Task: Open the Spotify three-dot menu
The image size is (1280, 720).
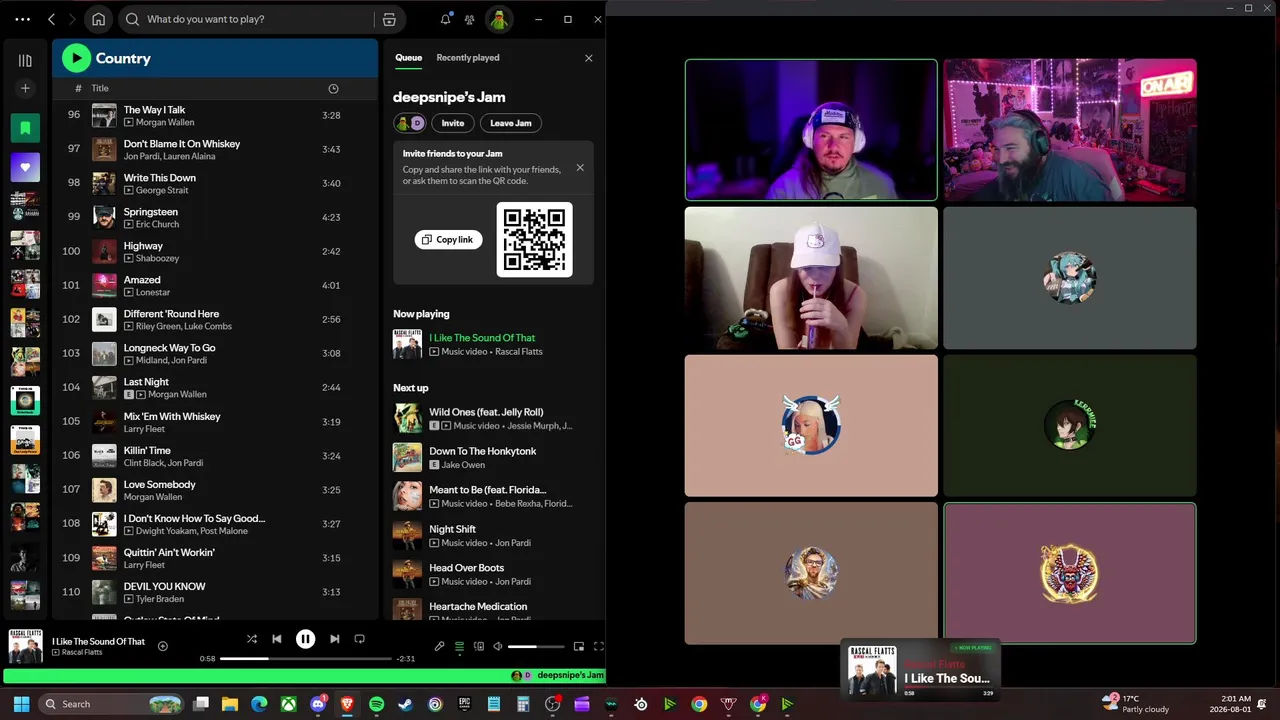Action: (23, 19)
